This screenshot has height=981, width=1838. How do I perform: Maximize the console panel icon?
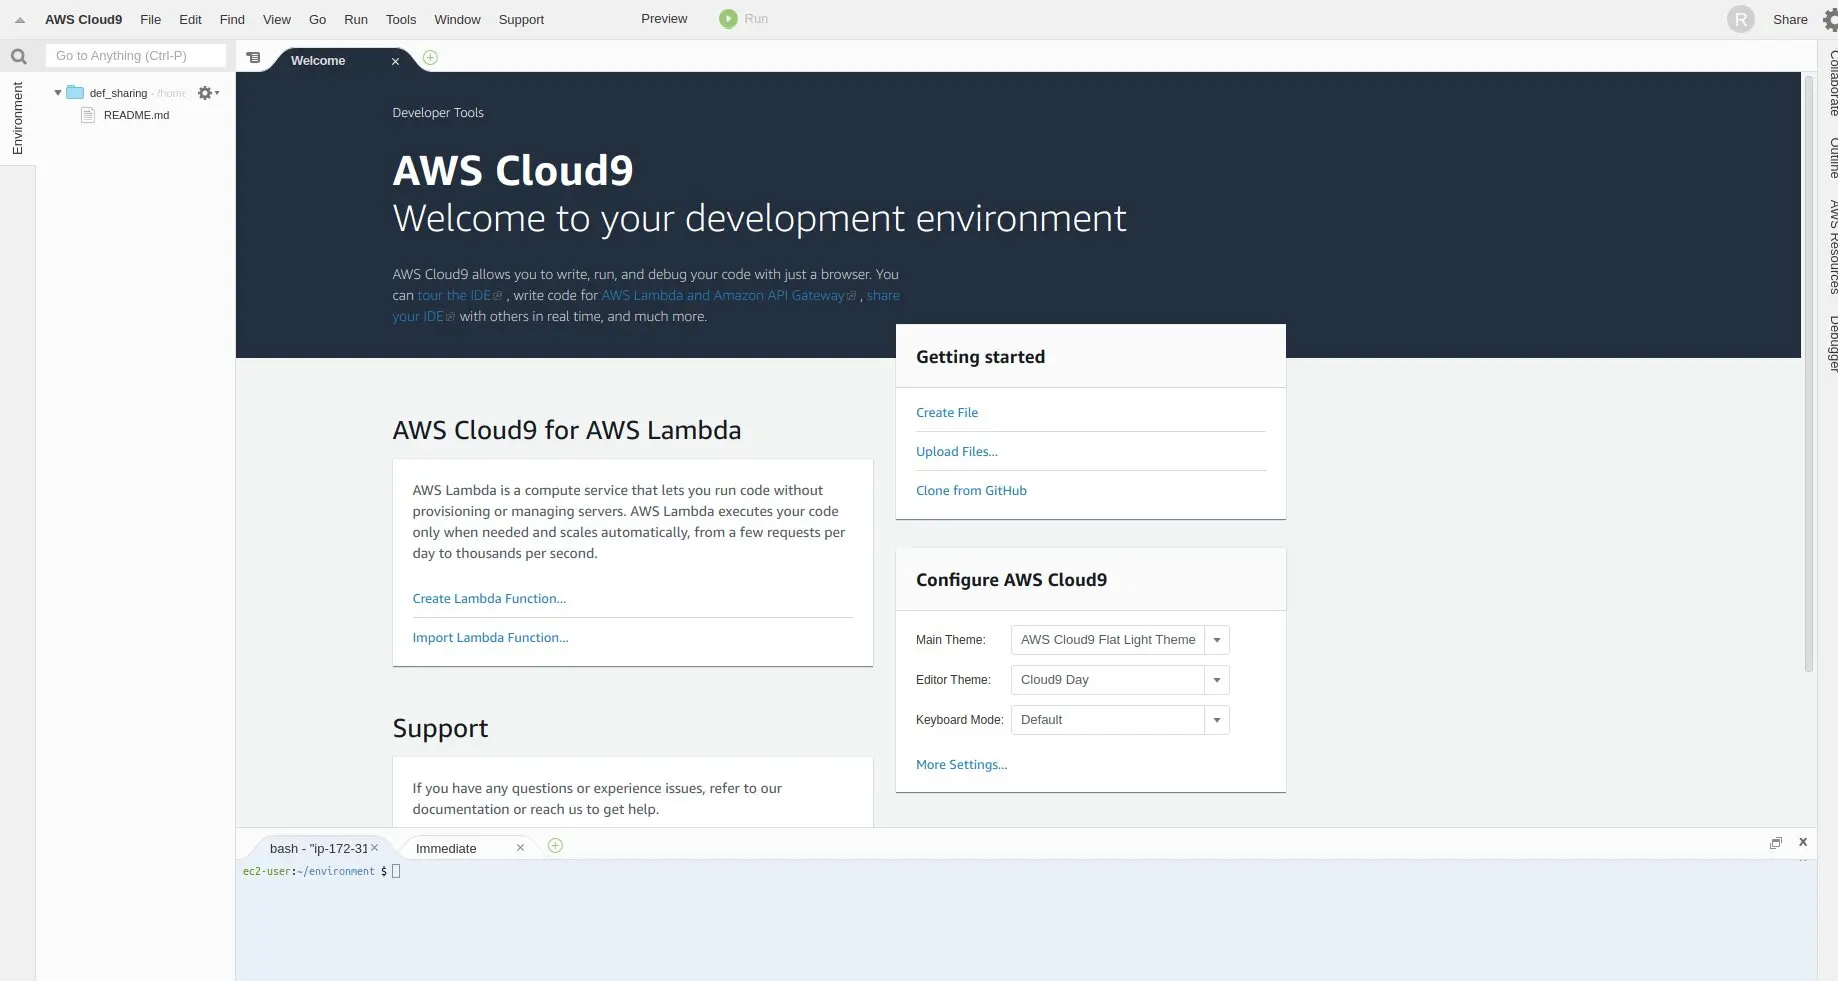pos(1776,843)
